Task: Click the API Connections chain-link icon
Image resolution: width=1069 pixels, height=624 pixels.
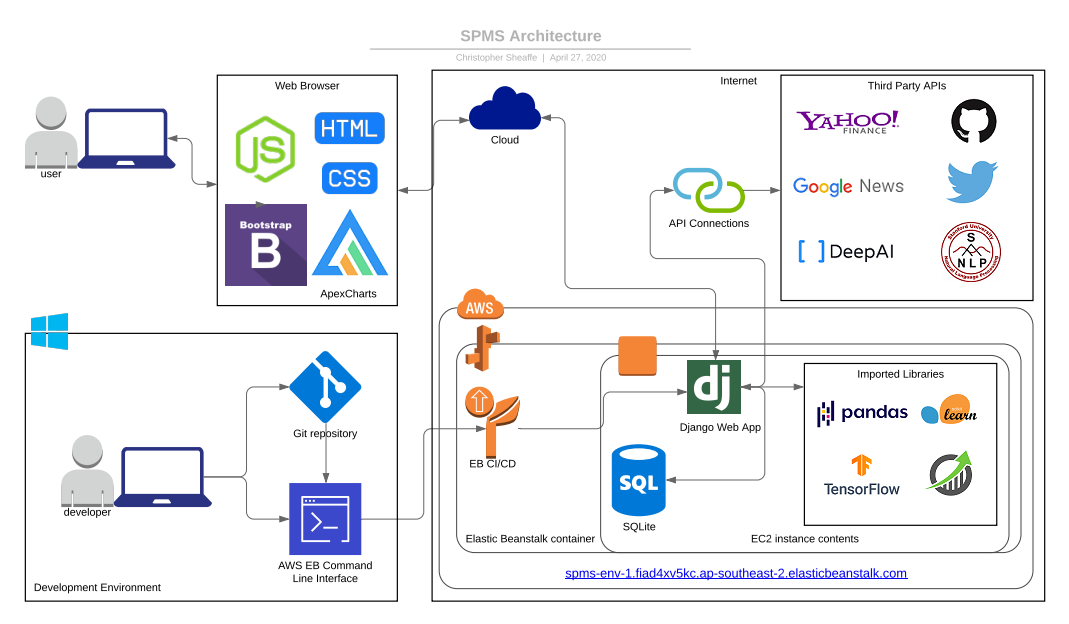Action: click(708, 190)
